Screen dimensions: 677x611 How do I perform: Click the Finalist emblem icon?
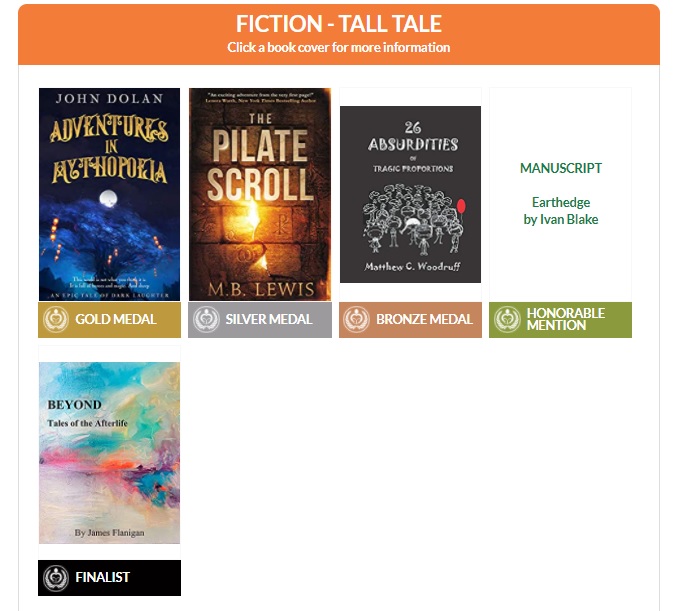(56, 578)
